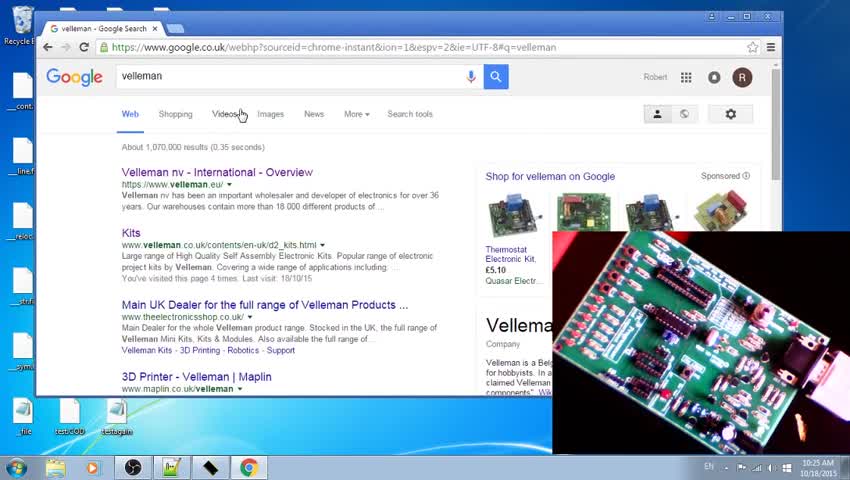The image size is (850, 480).
Task: Open the 'Kits' search result
Action: pyautogui.click(x=131, y=233)
